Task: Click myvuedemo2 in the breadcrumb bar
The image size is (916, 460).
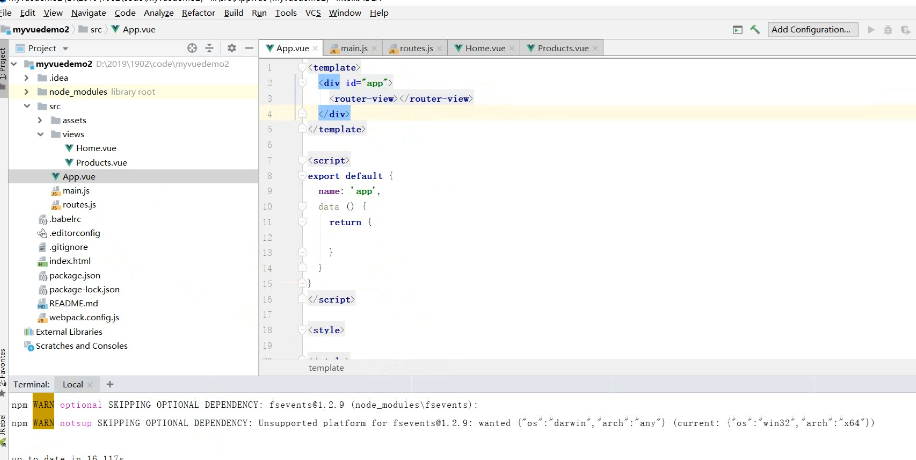Action: [40, 29]
